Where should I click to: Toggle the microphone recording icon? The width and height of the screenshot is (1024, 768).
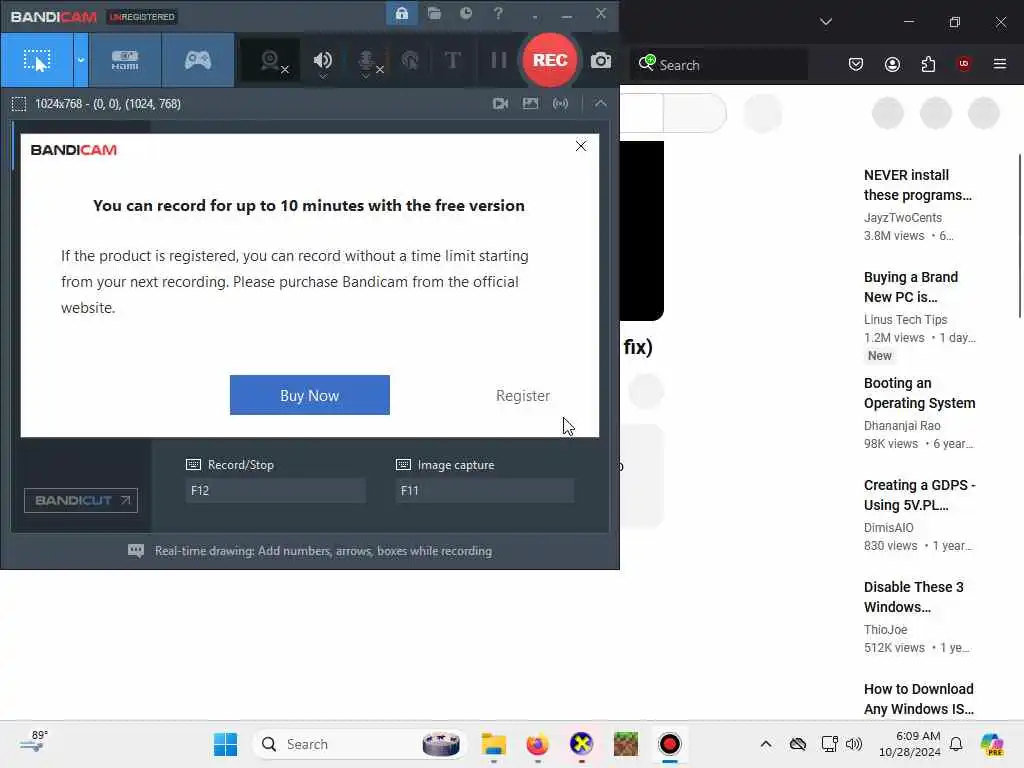tap(366, 62)
